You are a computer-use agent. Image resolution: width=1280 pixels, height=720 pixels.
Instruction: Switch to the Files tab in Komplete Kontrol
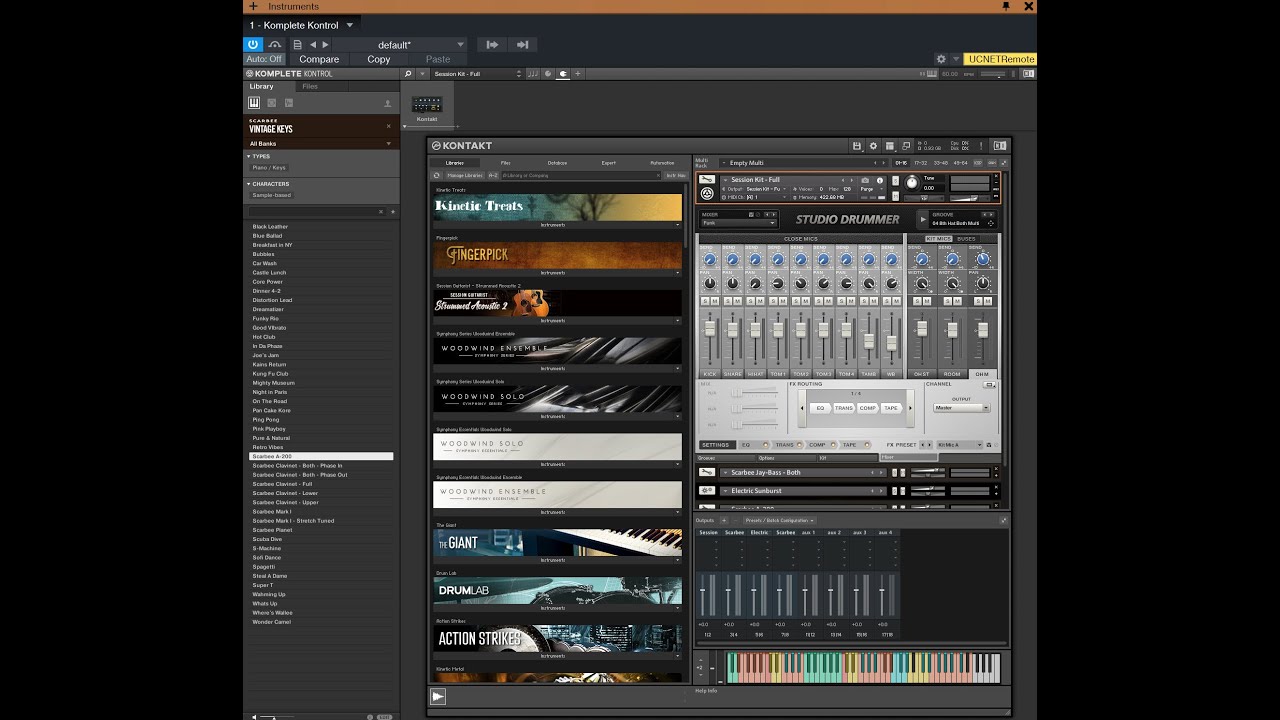(310, 86)
